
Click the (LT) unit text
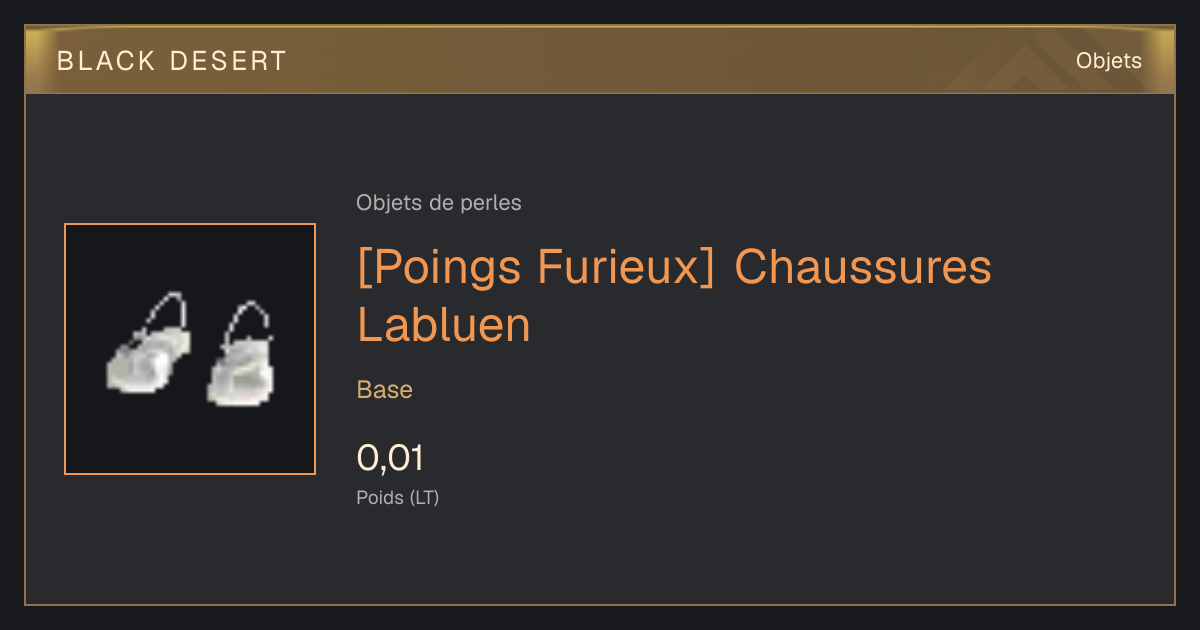(425, 497)
